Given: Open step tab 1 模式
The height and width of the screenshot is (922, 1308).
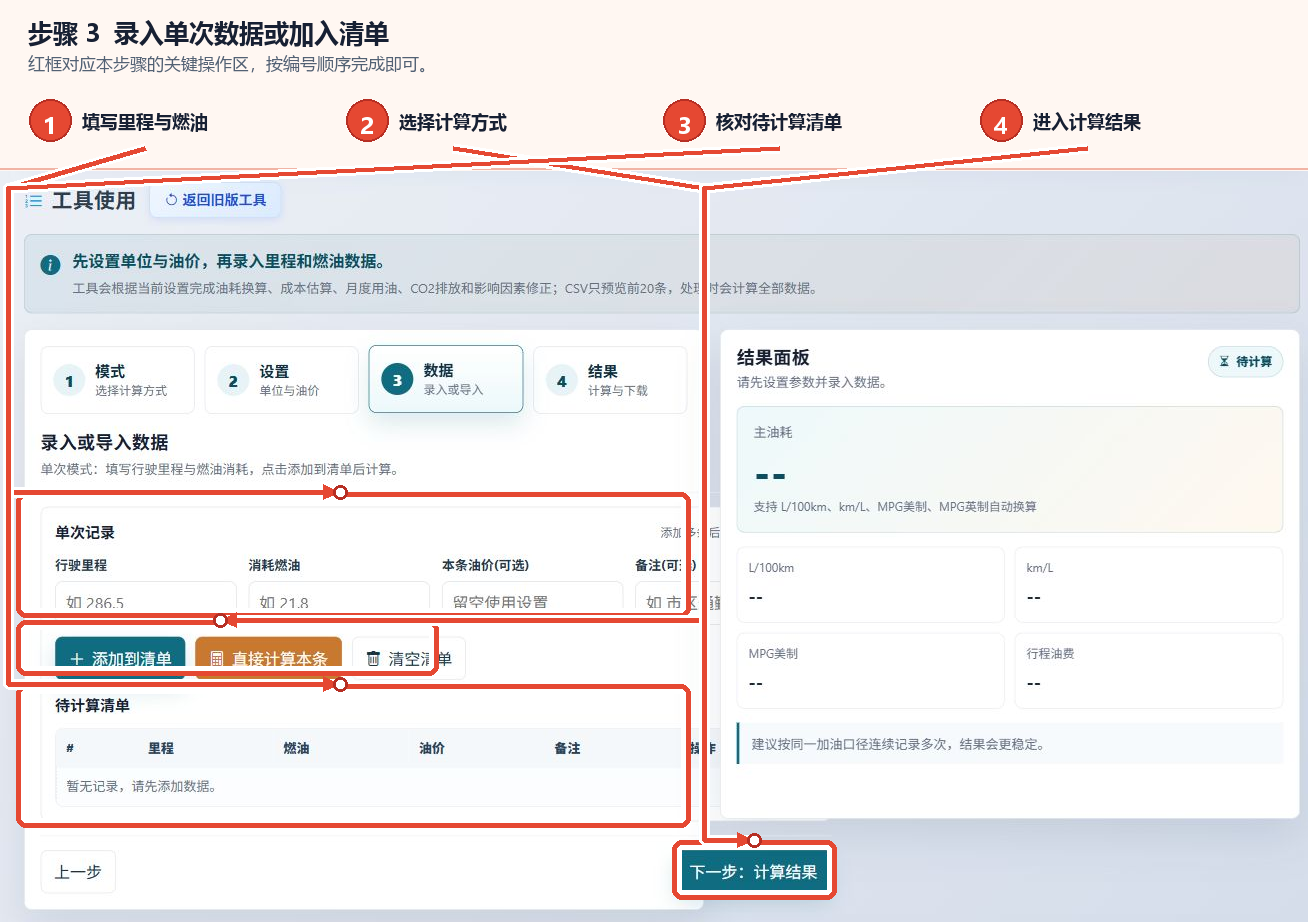Looking at the screenshot, I should click(118, 380).
